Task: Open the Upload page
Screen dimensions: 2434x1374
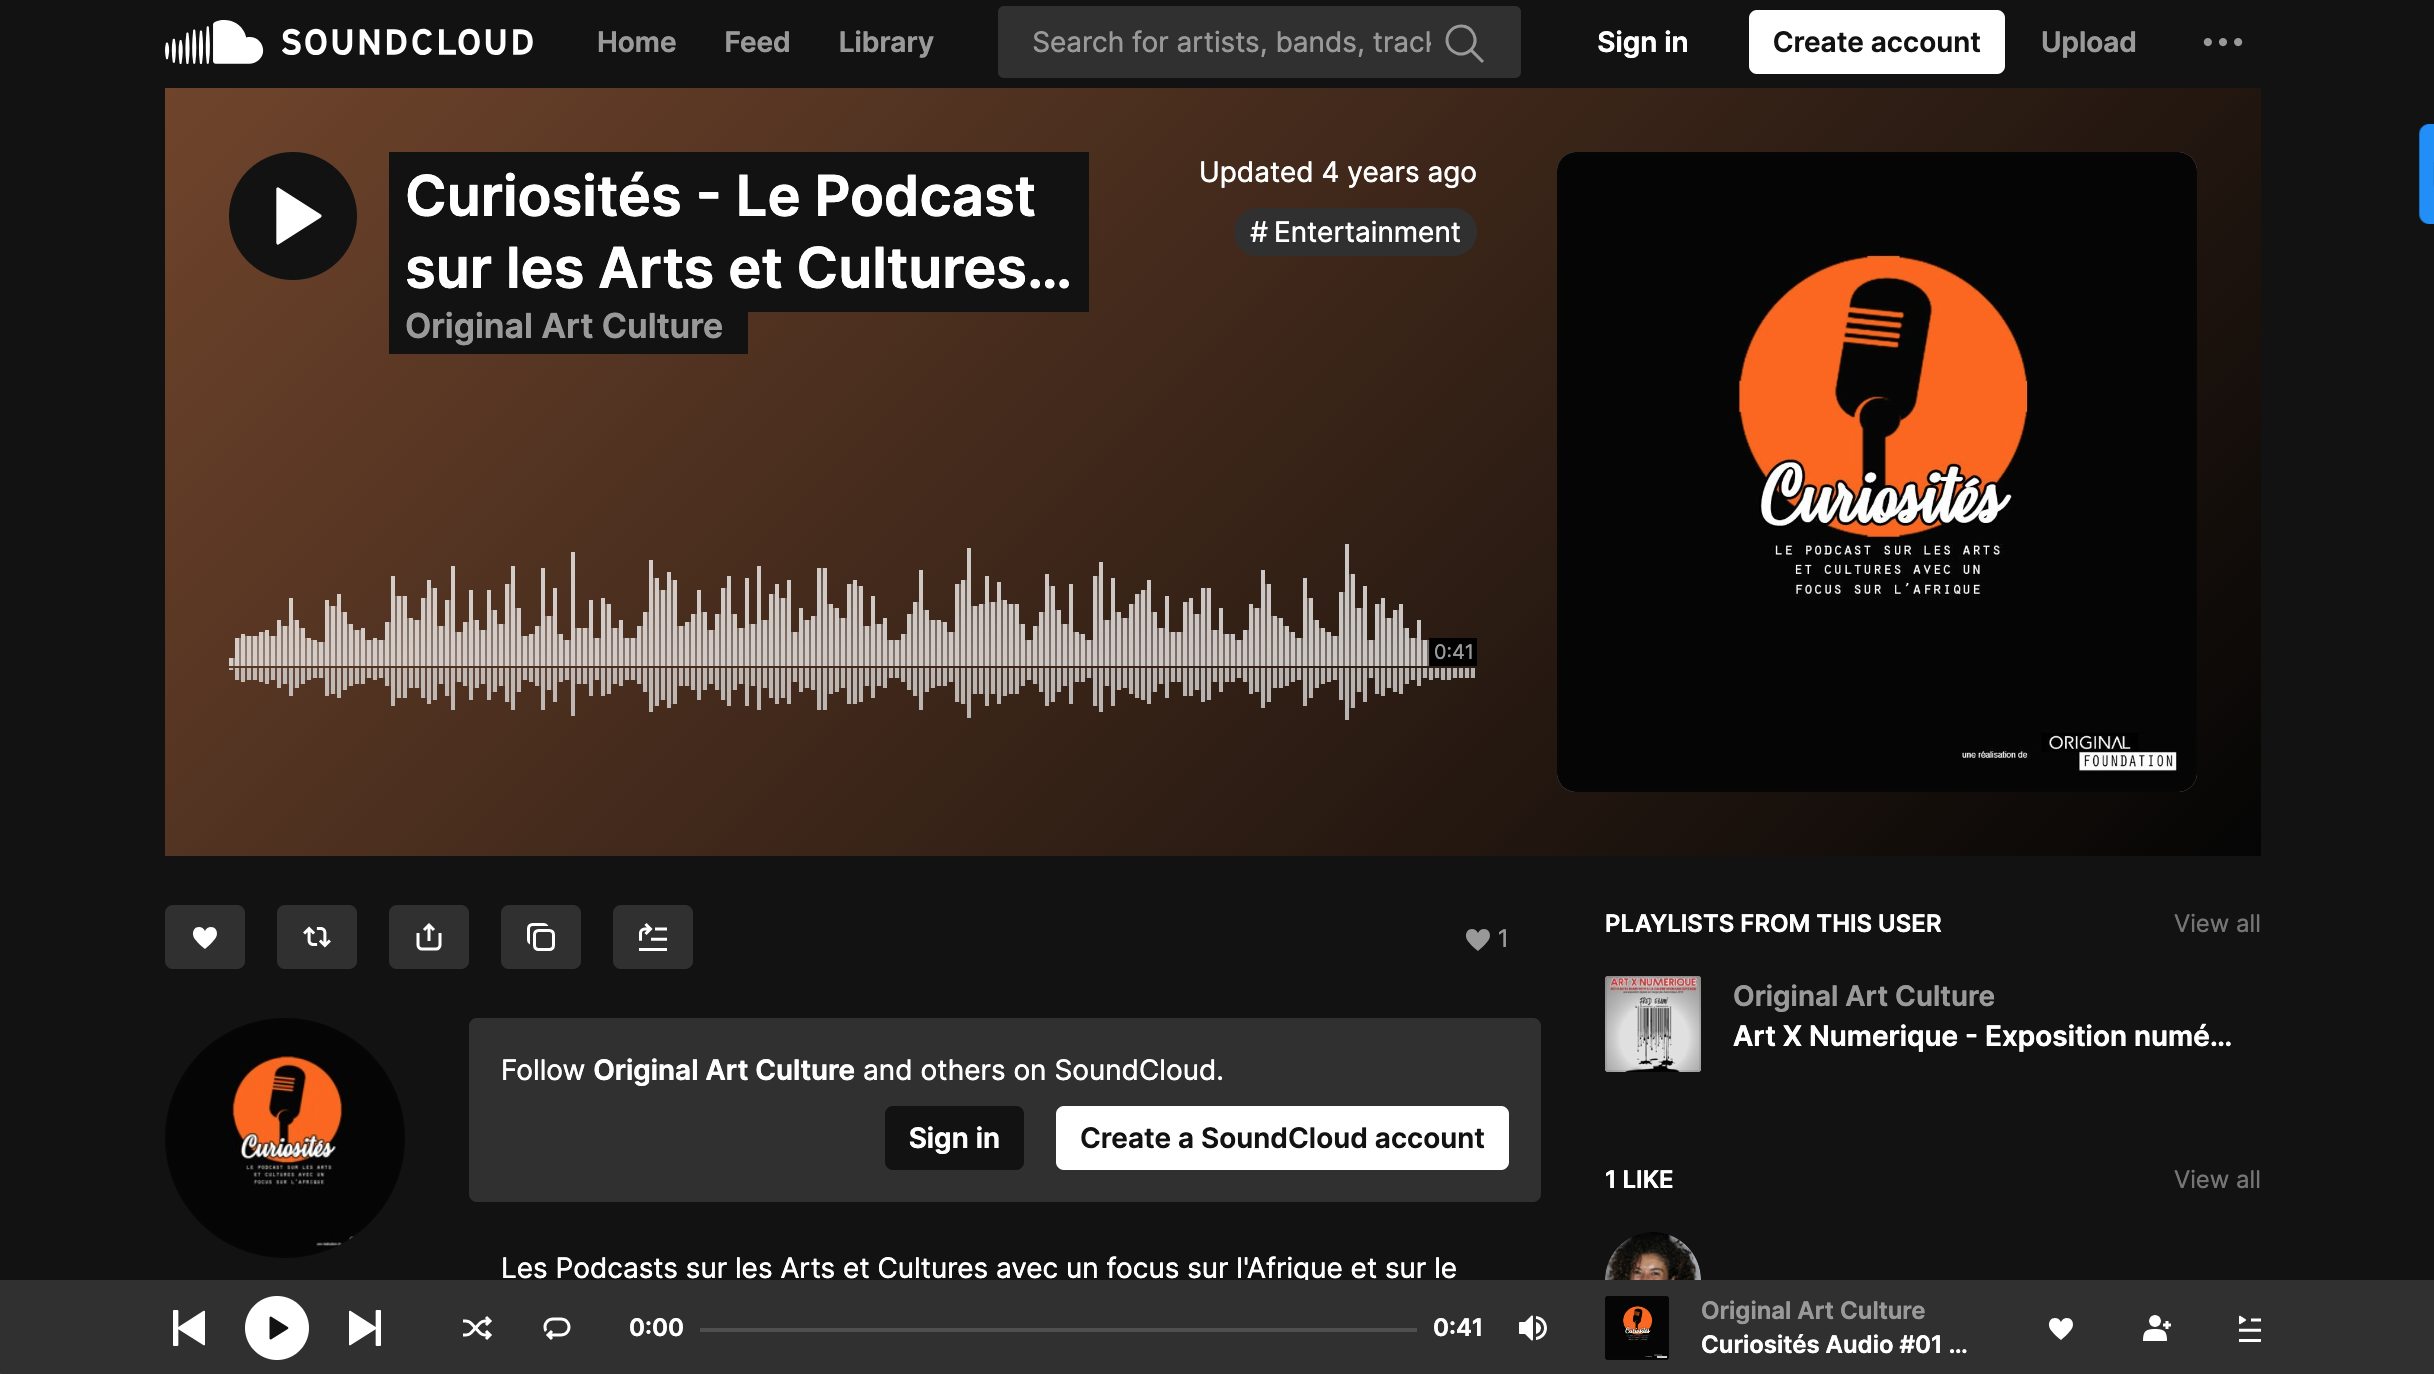Action: coord(2088,42)
